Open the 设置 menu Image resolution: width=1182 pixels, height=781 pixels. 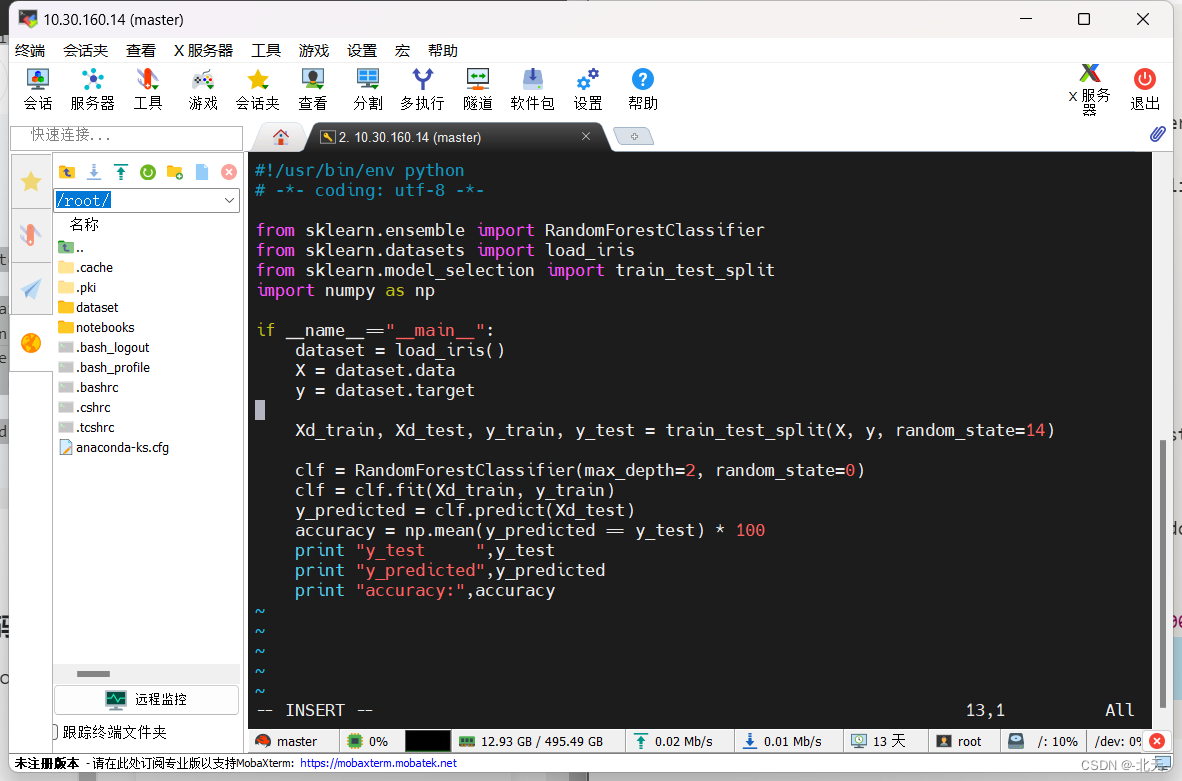tap(362, 50)
